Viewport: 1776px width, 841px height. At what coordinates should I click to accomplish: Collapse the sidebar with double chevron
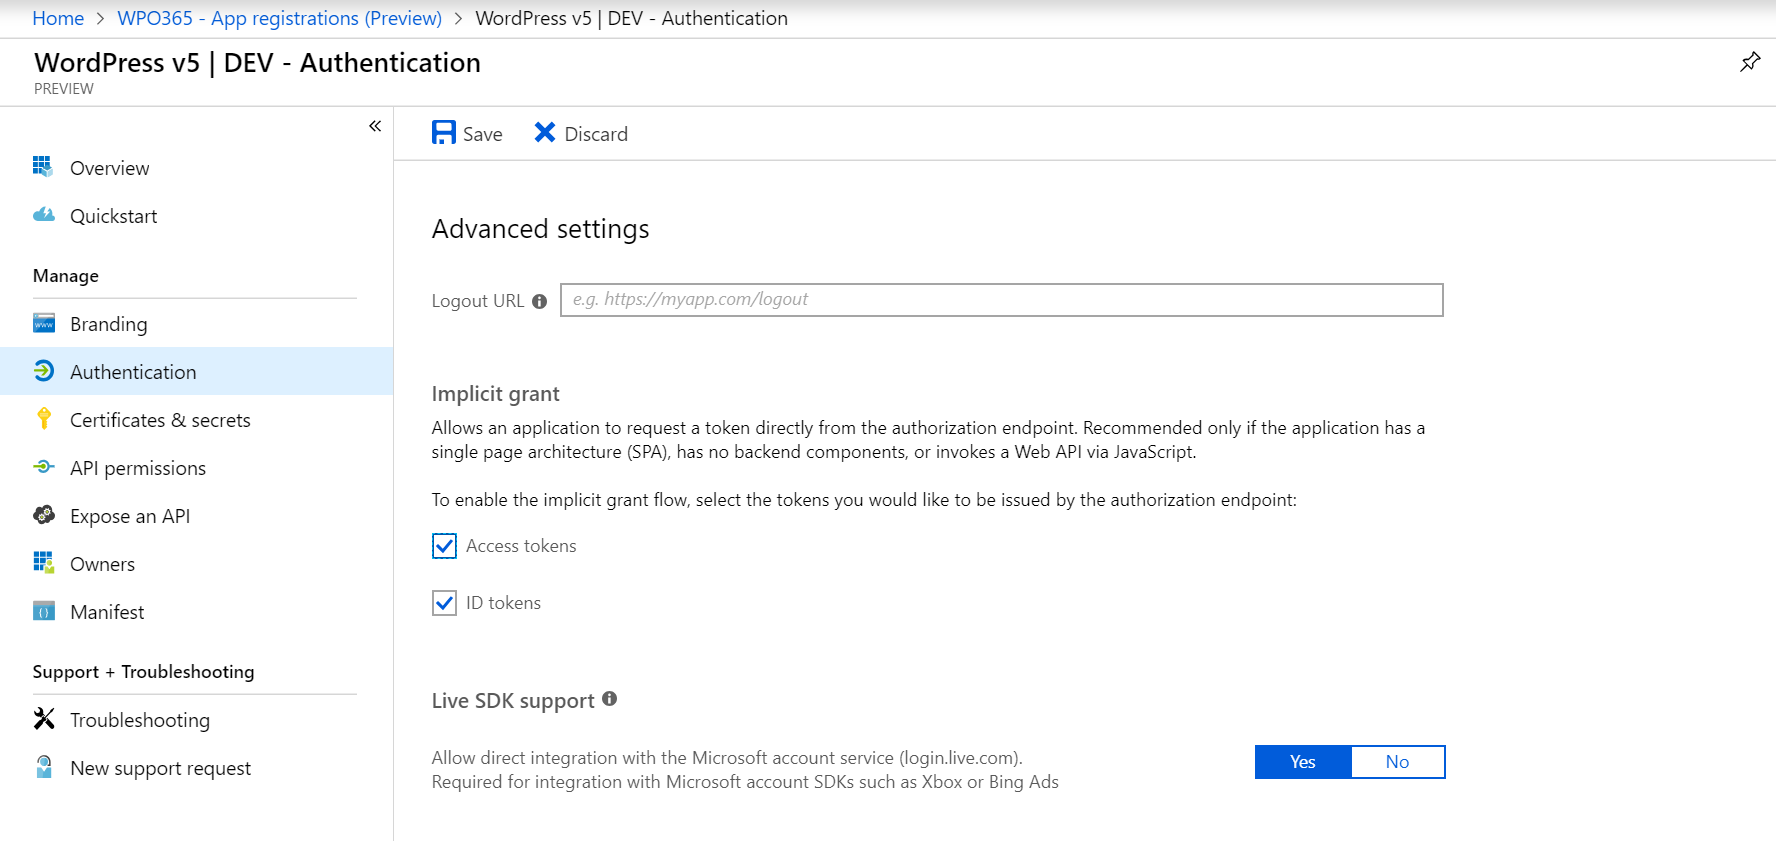(375, 126)
